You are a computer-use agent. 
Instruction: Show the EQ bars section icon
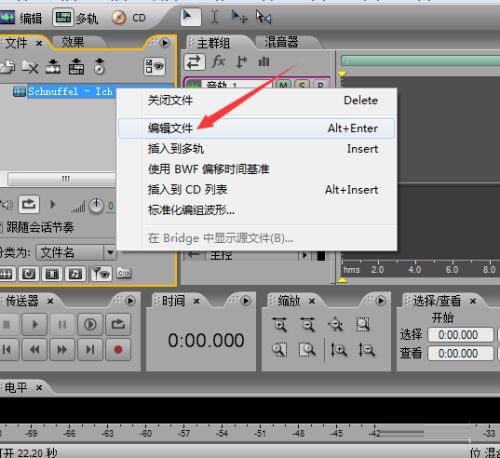tap(264, 62)
